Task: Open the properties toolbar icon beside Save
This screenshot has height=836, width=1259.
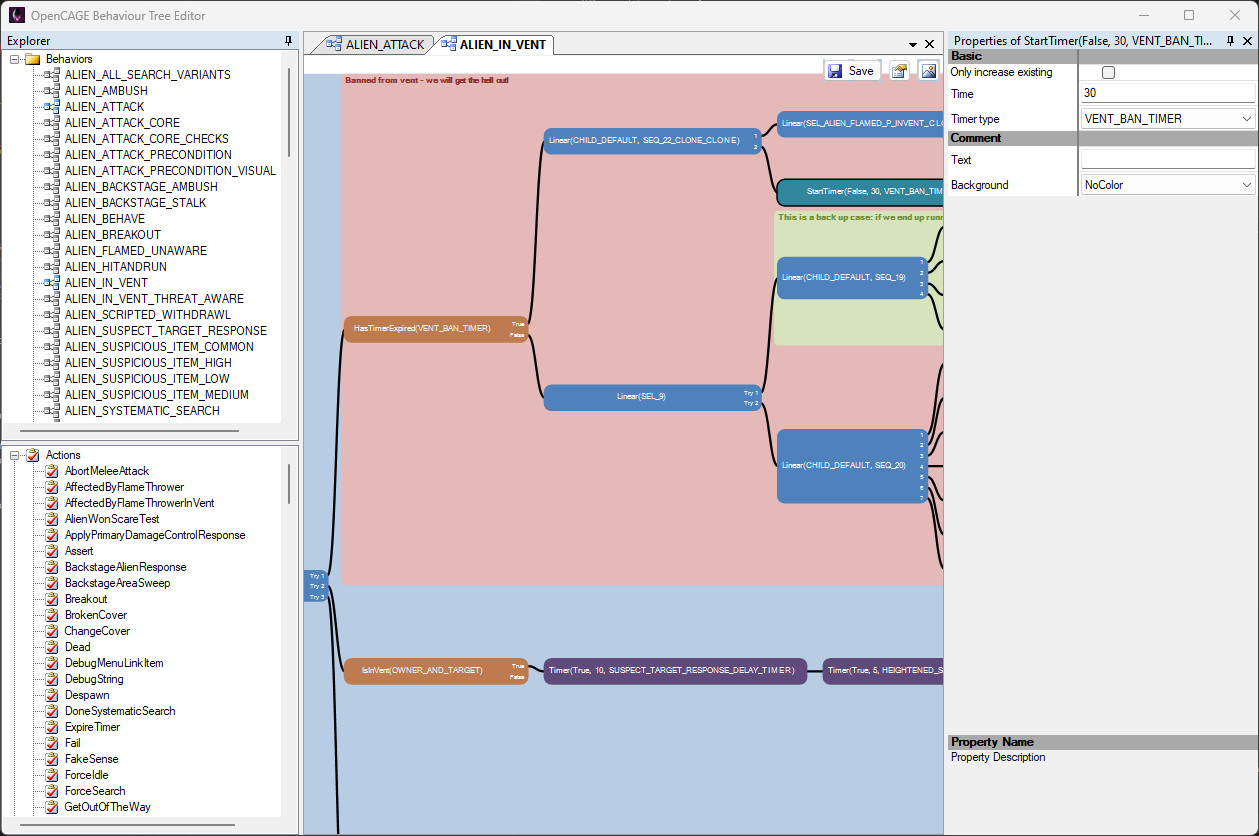Action: pyautogui.click(x=899, y=71)
